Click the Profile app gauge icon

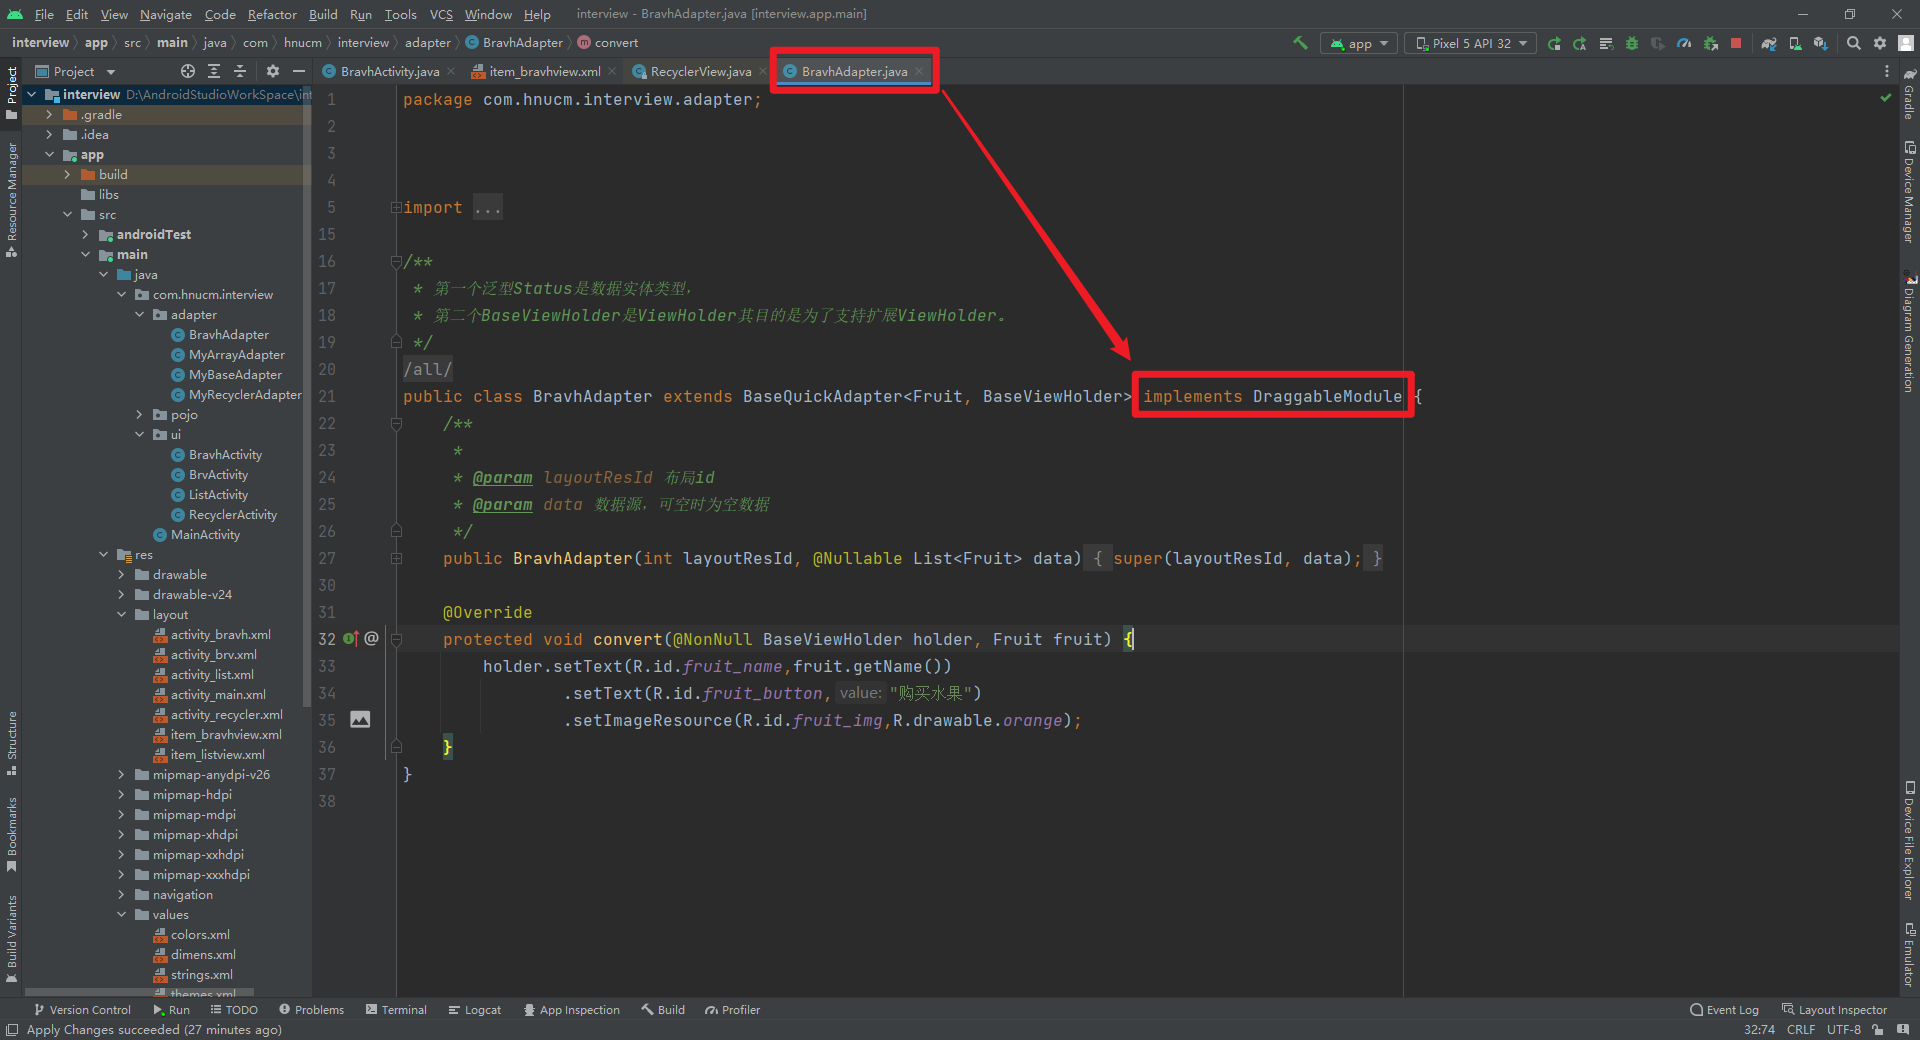point(1684,43)
